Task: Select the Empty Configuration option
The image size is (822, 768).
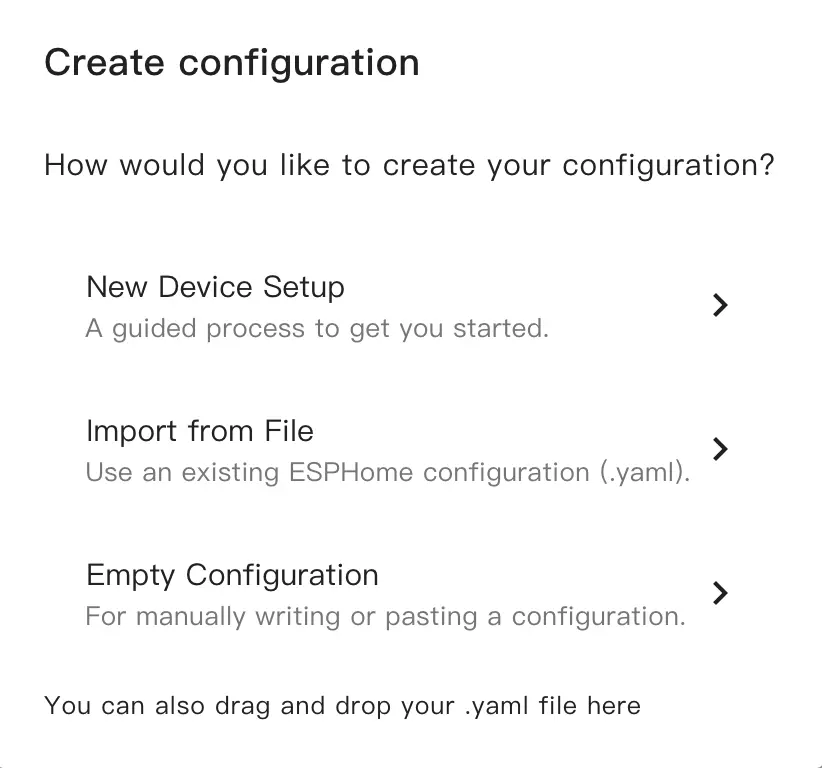Action: coord(232,576)
